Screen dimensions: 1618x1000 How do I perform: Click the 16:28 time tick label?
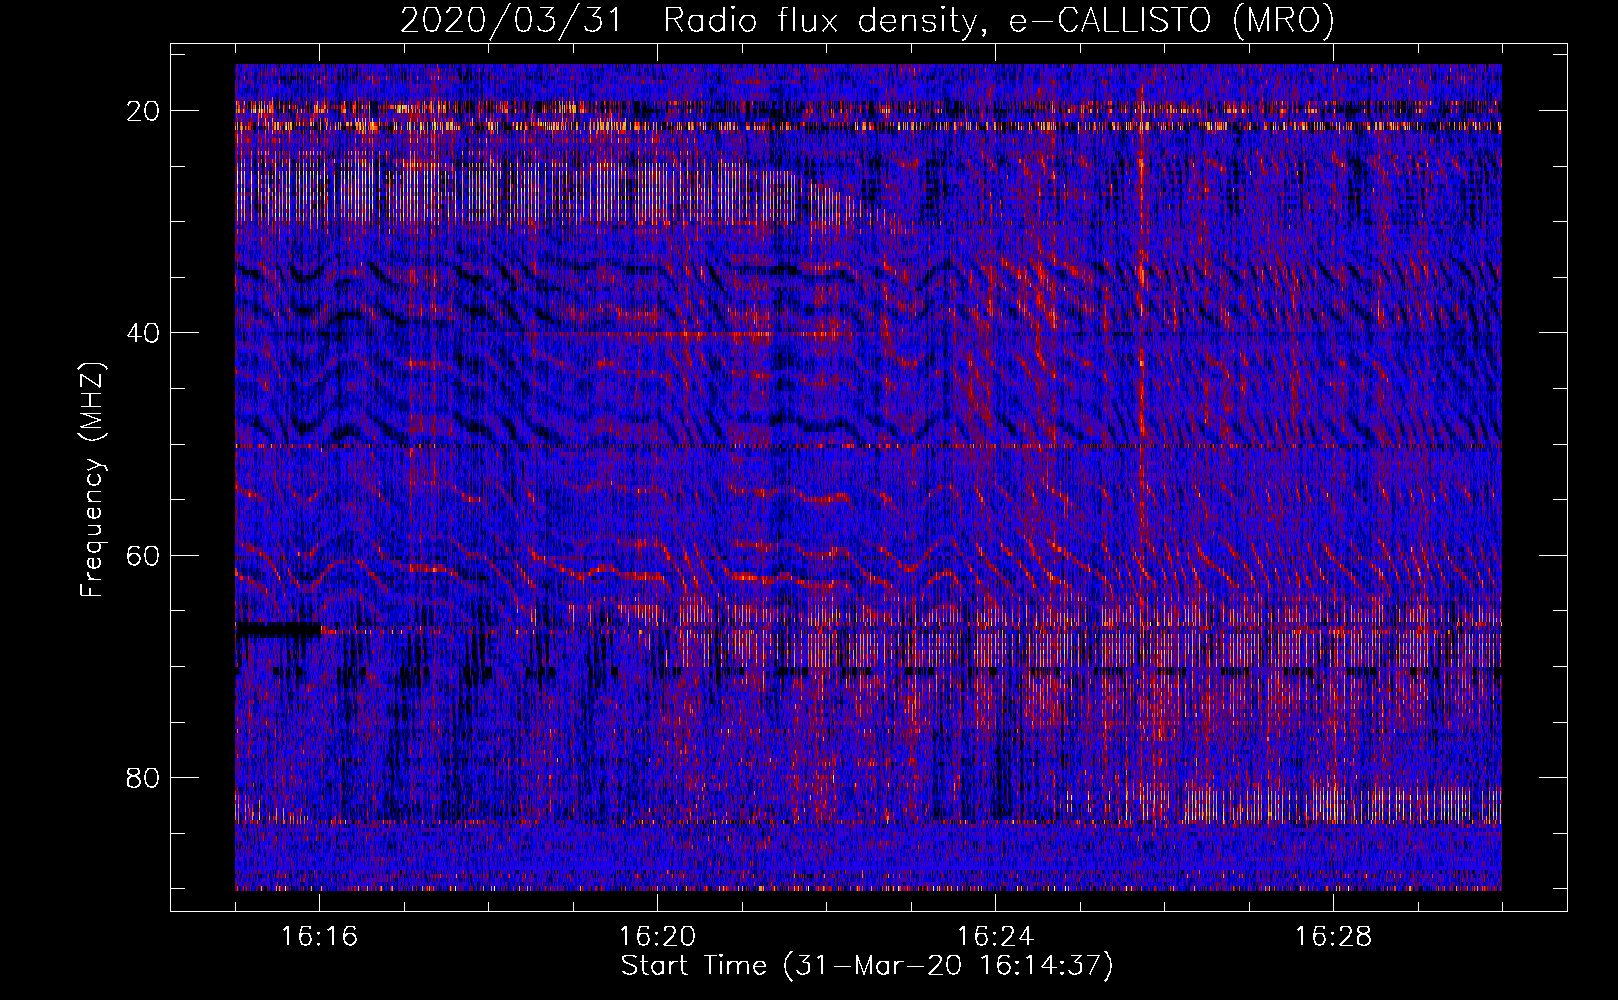point(1333,937)
